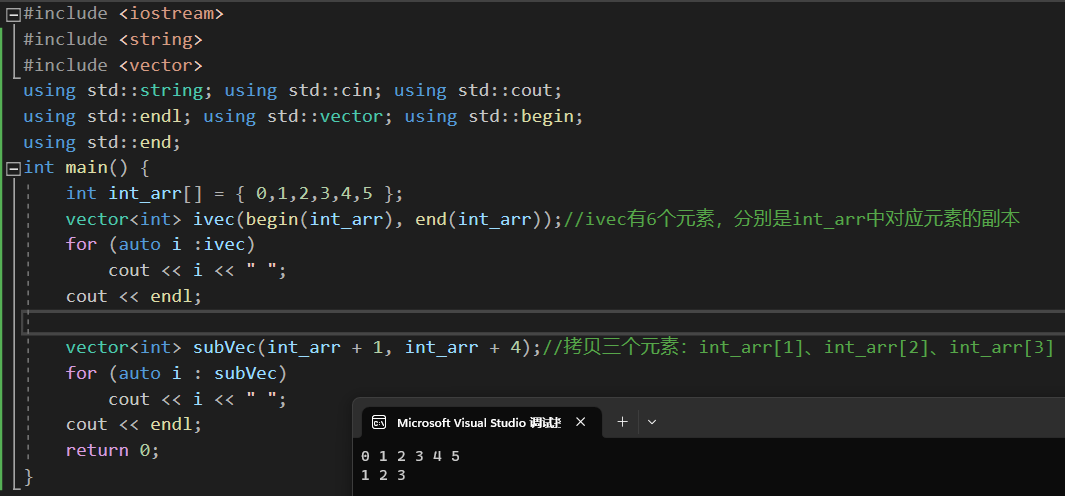Screen dimensions: 1065x496
Task: Expand the terminal profile dropdown chevron
Action: [x=652, y=422]
